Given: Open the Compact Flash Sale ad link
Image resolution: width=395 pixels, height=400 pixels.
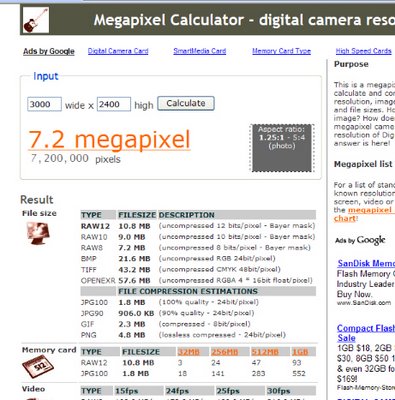Looking at the screenshot, I should pyautogui.click(x=366, y=333).
